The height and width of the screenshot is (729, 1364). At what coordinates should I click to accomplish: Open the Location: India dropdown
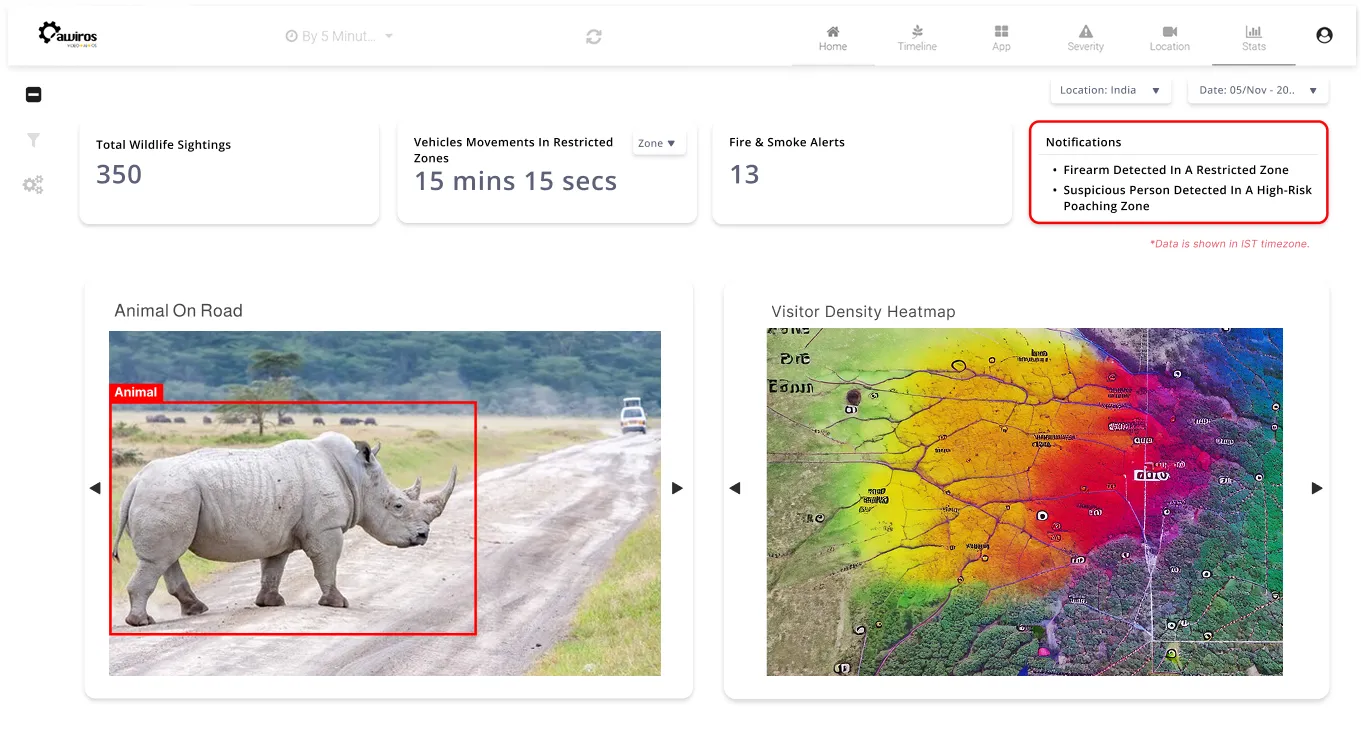pos(1109,90)
